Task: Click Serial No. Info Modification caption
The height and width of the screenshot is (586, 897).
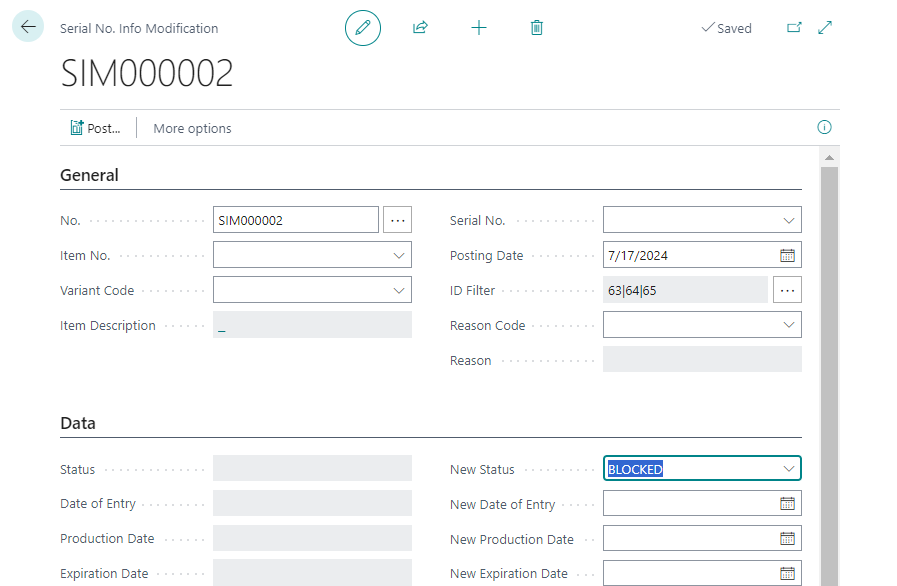Action: click(139, 28)
